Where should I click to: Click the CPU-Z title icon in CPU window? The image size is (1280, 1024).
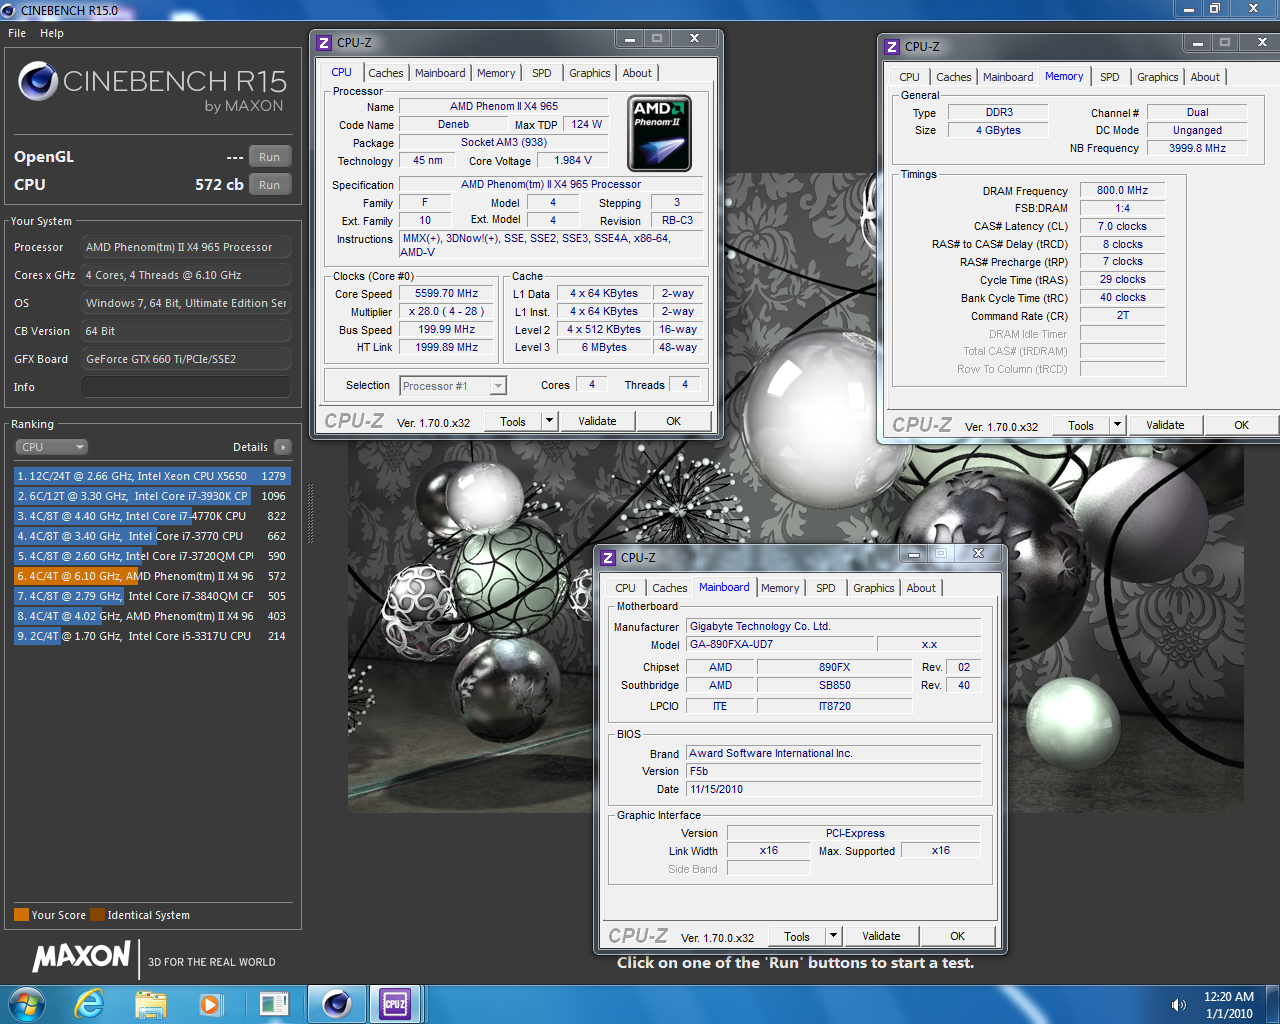pos(324,43)
